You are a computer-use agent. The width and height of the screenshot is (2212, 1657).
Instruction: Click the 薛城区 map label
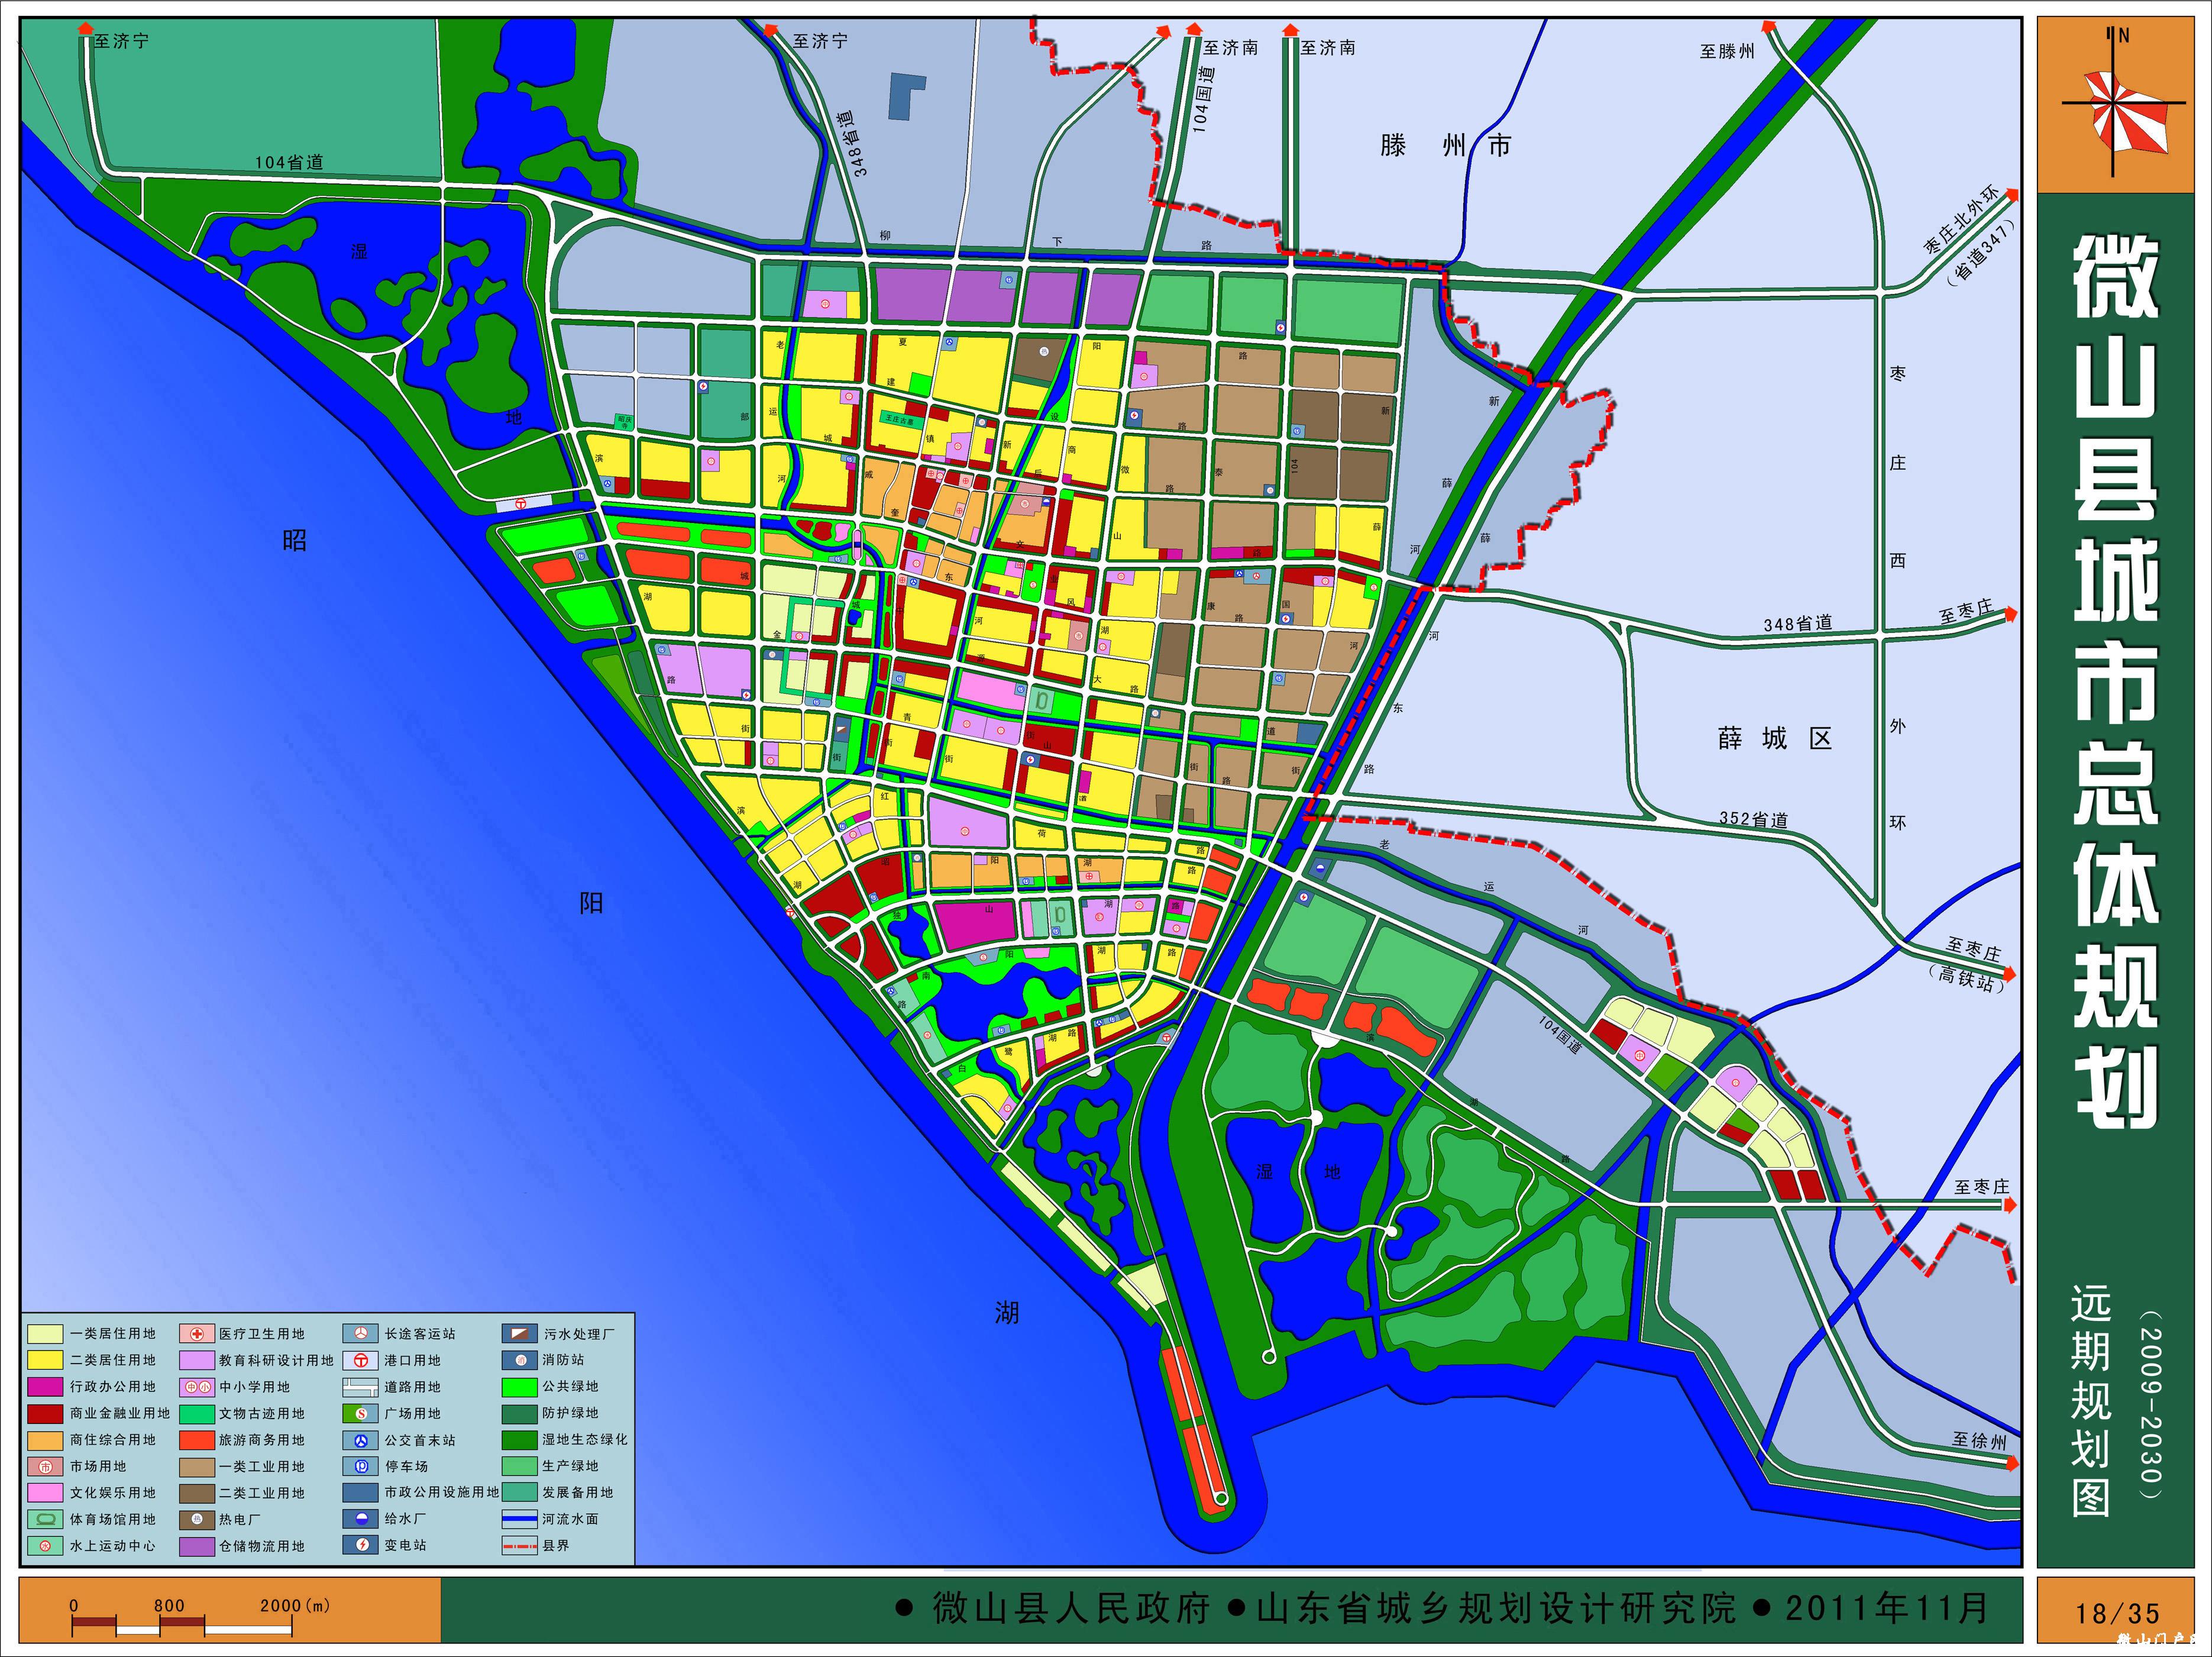tap(1774, 739)
